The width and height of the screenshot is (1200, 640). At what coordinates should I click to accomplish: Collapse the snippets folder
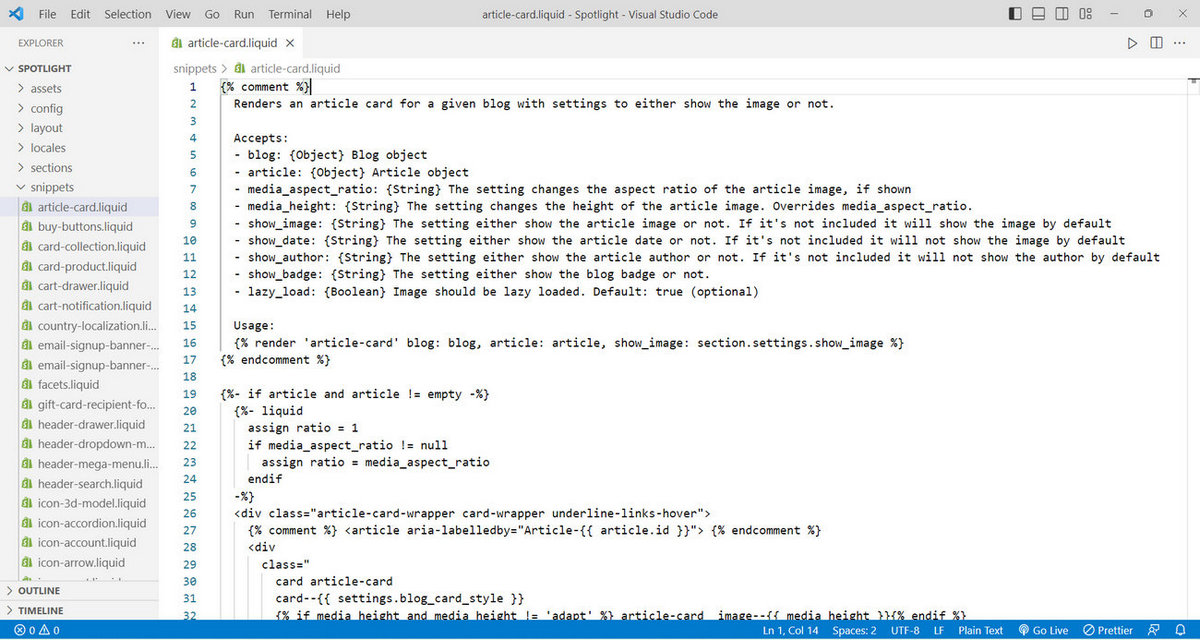point(51,187)
